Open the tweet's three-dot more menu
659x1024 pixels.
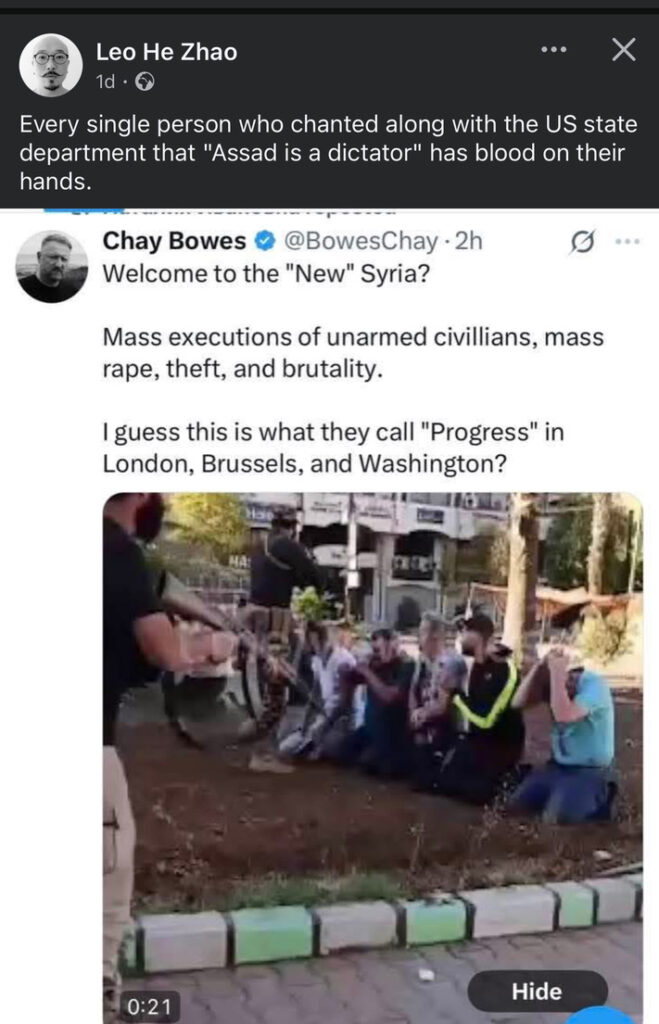point(628,241)
